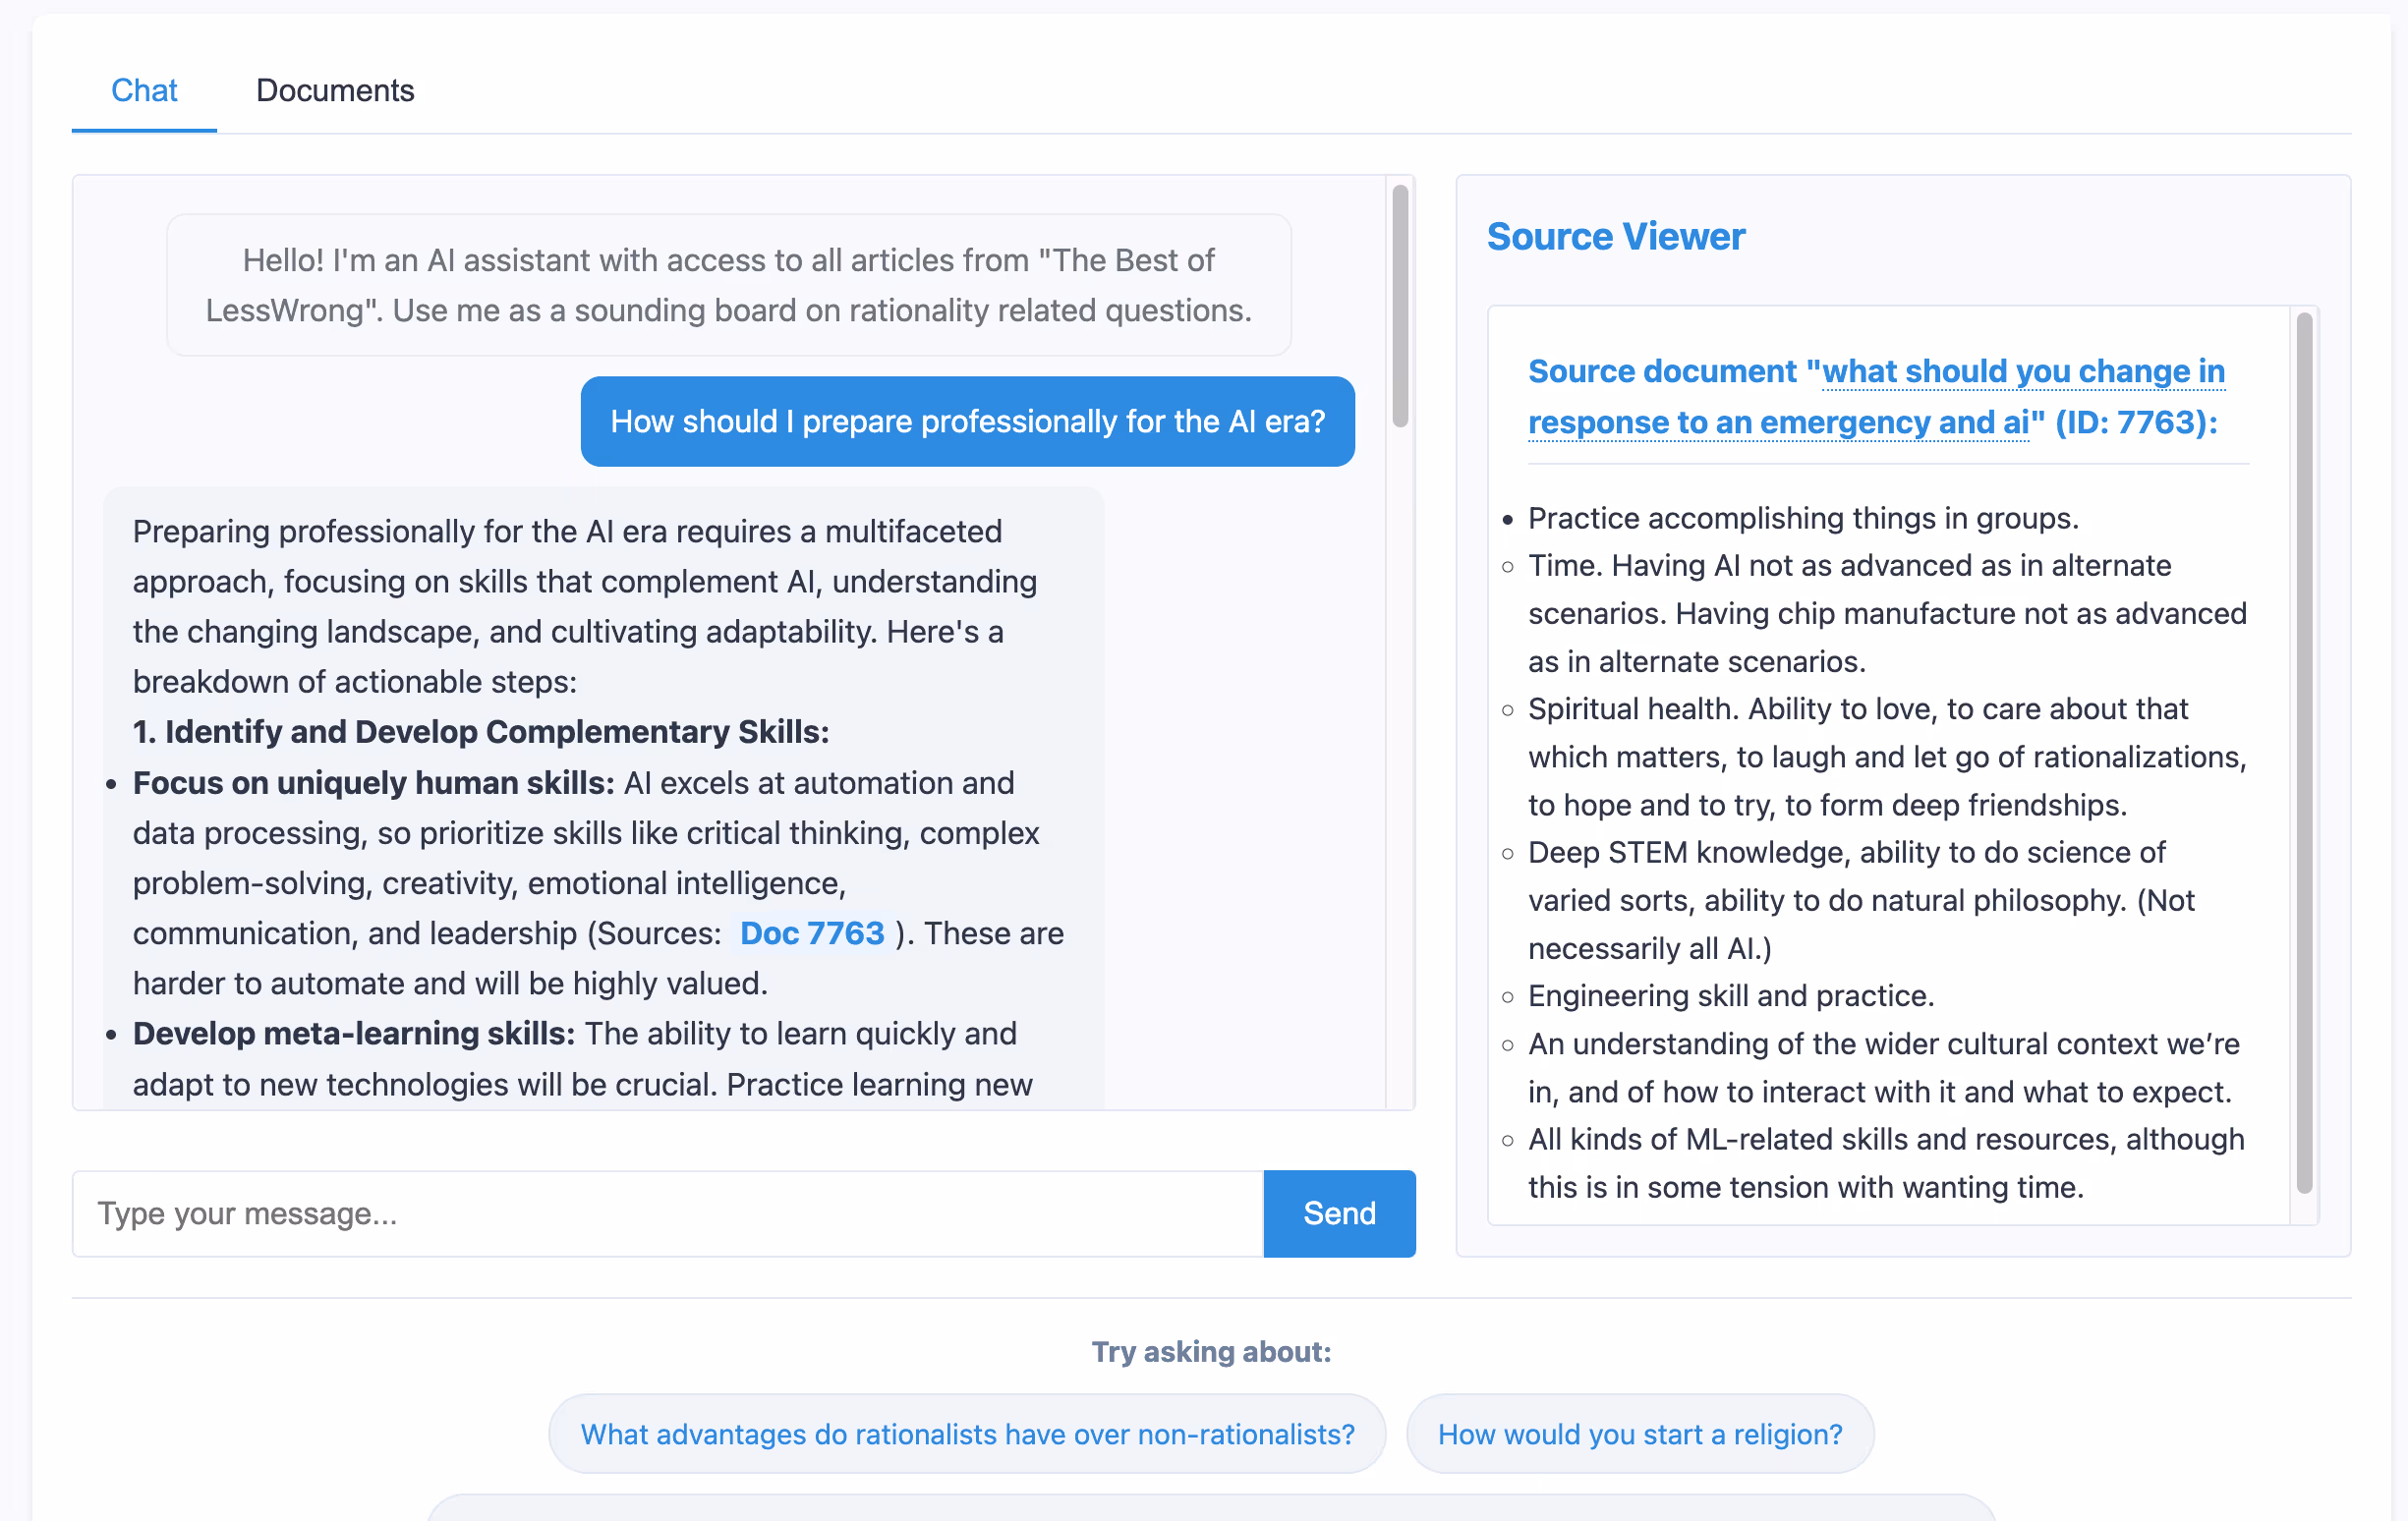Viewport: 2408px width, 1521px height.
Task: Select the Chat tab
Action: (144, 91)
